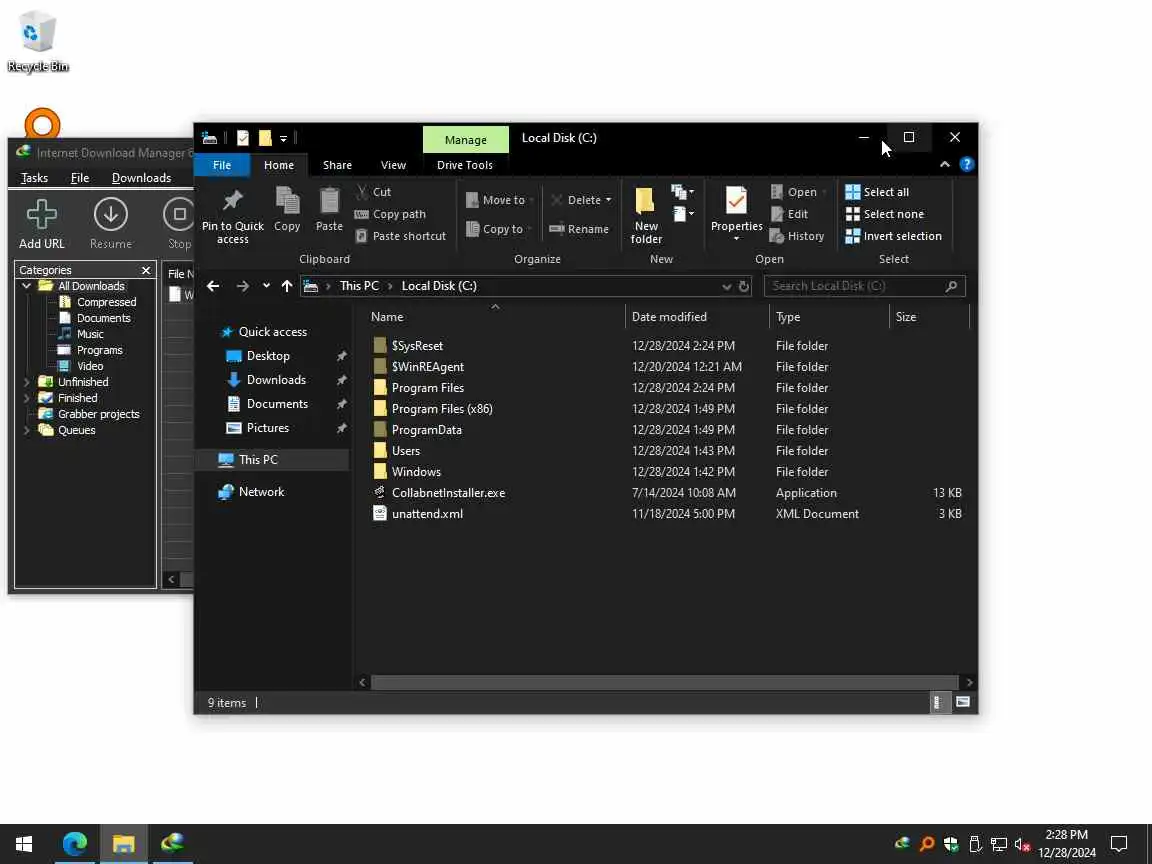This screenshot has width=1152, height=864.
Task: Click Copy path in ribbon
Action: [x=390, y=214]
